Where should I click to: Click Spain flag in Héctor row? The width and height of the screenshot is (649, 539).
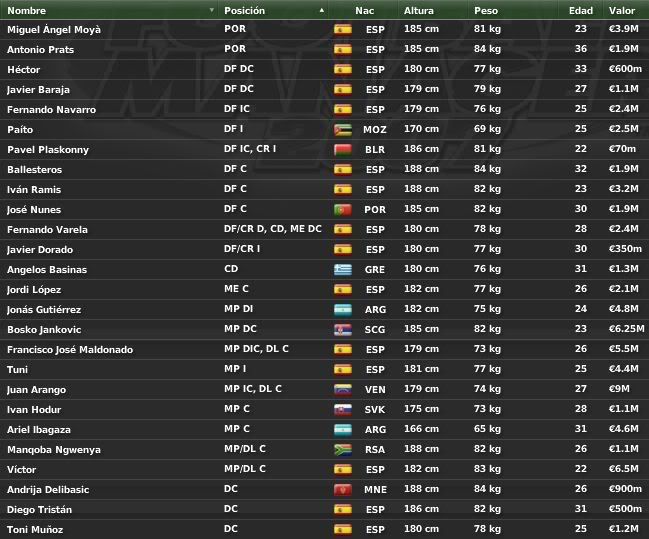[x=343, y=69]
